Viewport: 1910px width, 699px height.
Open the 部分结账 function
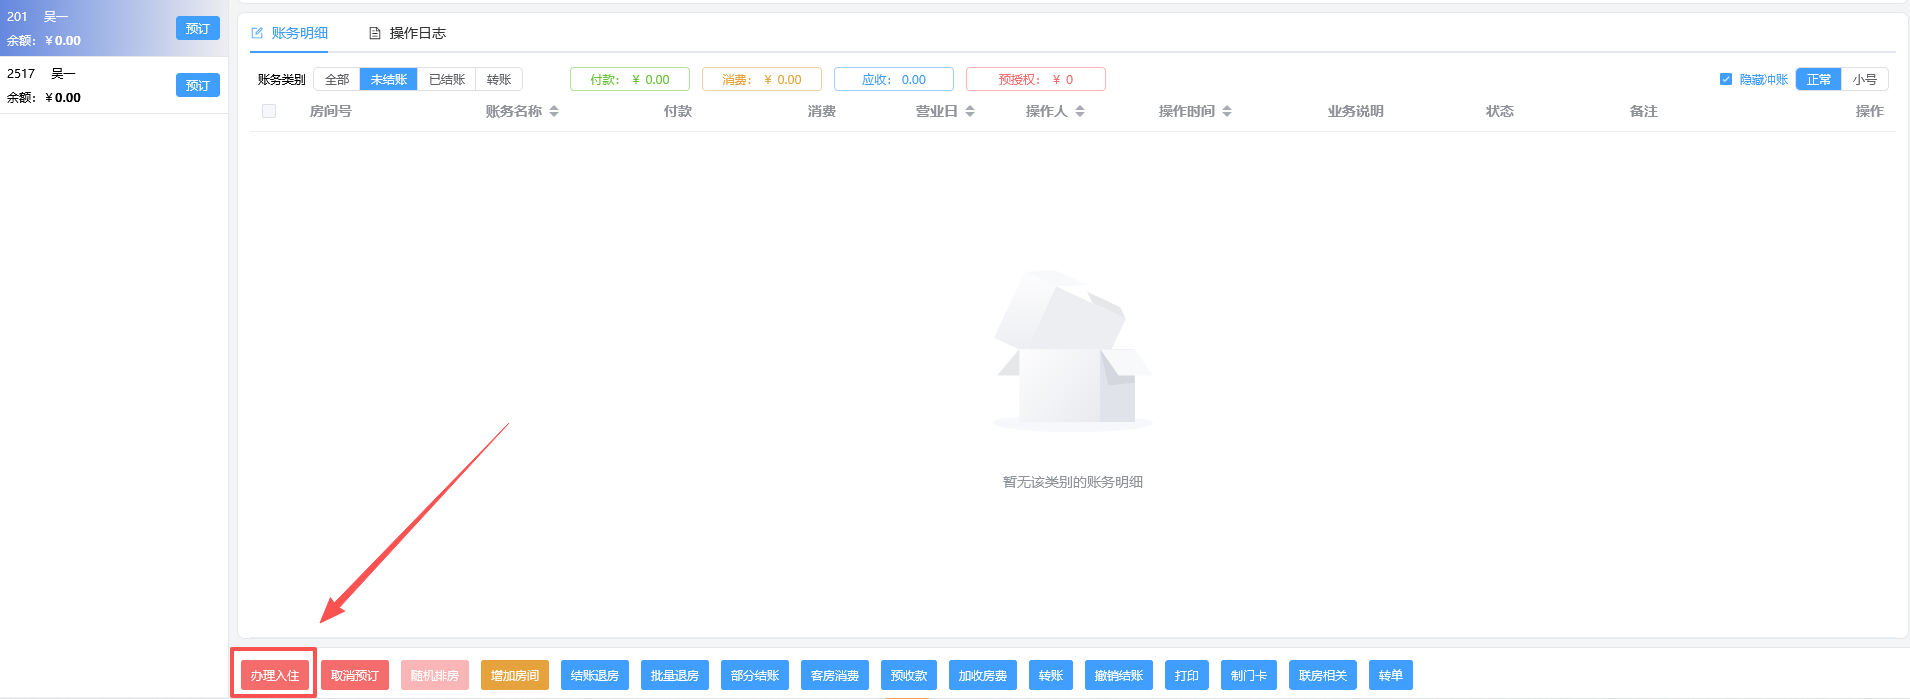point(755,675)
